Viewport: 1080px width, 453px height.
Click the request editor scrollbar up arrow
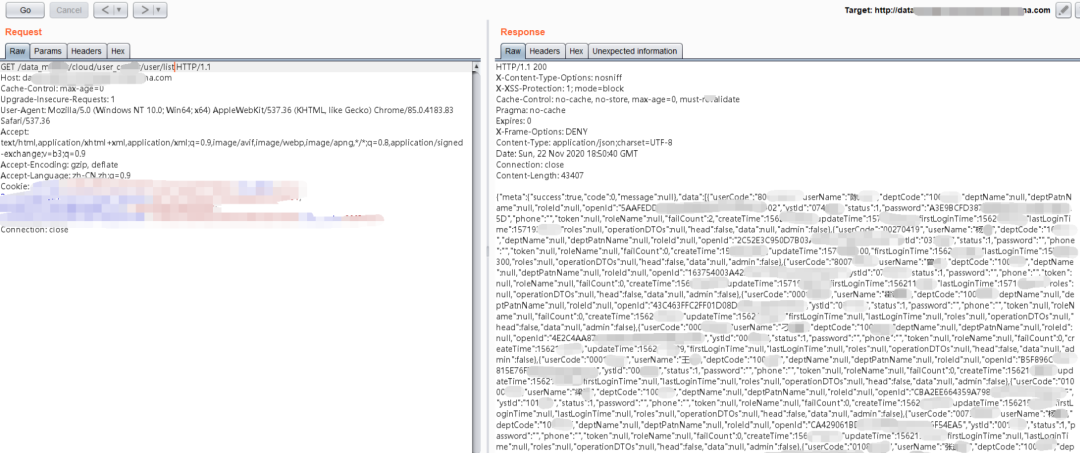[x=475, y=67]
